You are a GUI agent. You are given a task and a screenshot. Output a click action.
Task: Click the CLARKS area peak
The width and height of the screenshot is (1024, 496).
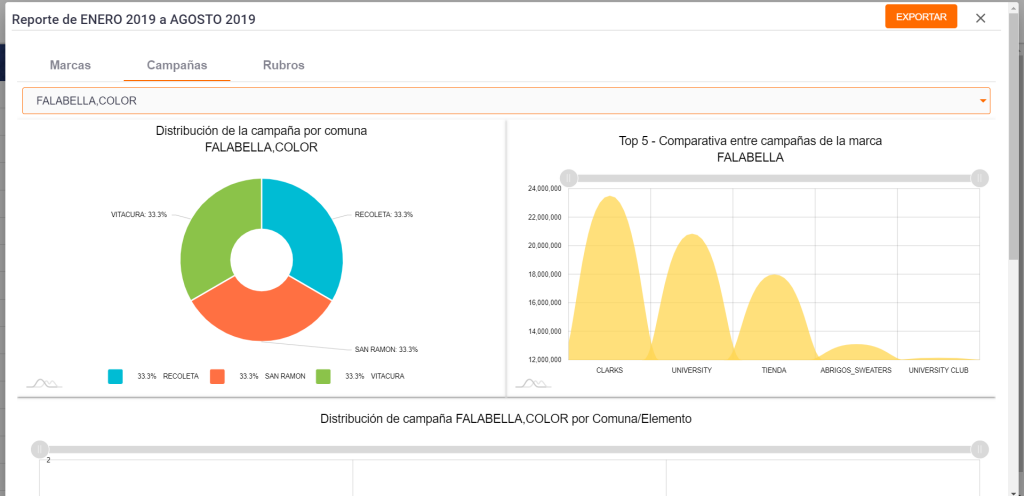[610, 197]
